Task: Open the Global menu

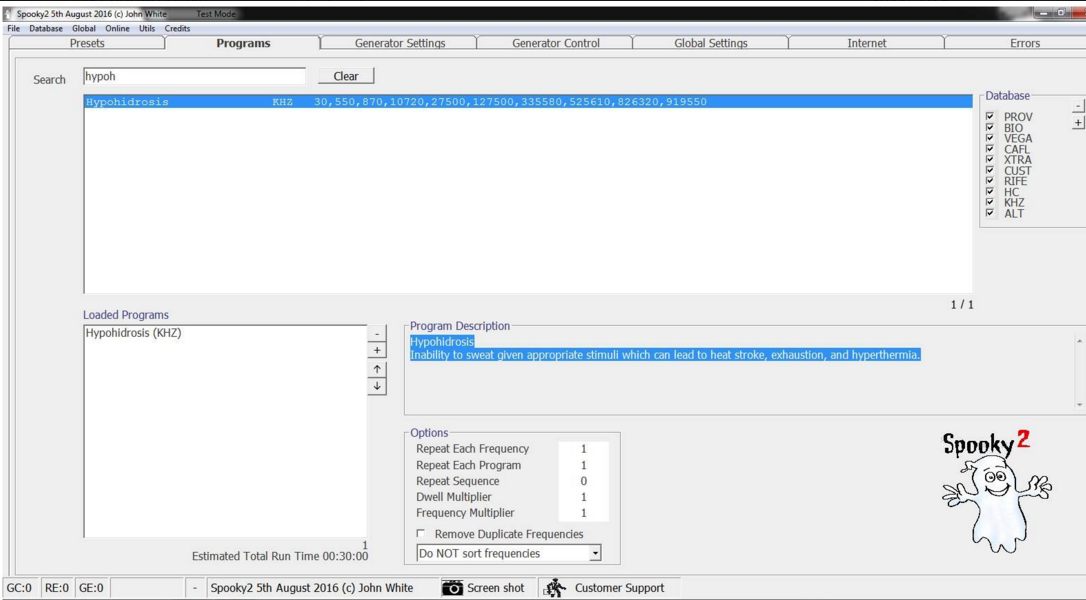Action: click(84, 28)
